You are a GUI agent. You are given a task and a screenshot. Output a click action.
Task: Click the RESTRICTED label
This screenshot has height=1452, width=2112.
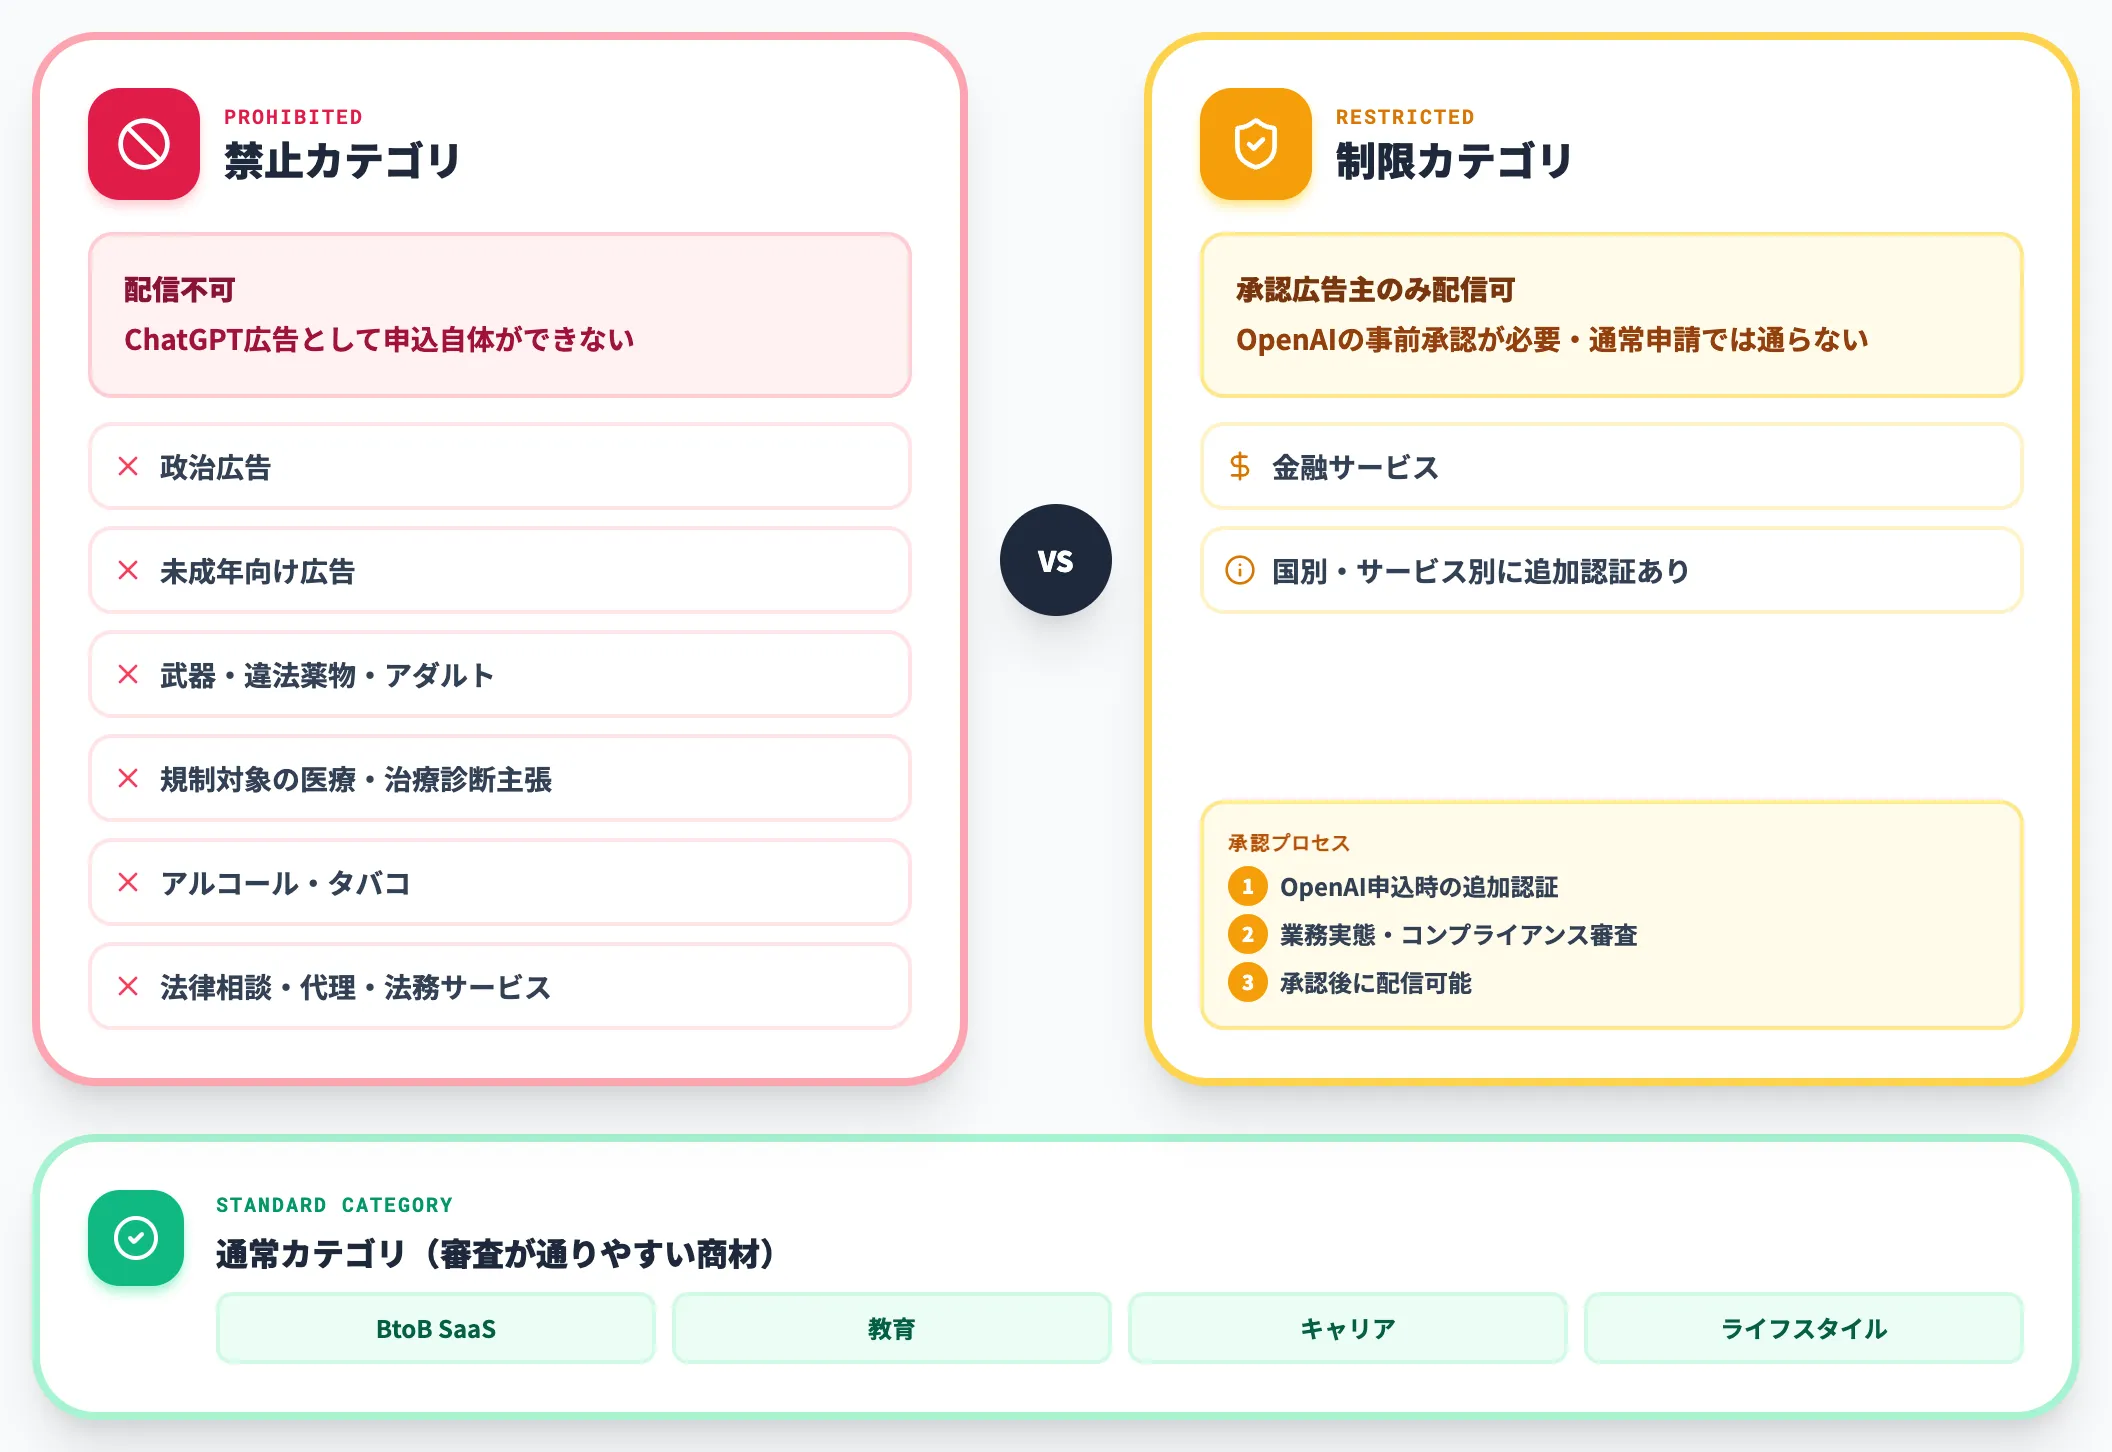pos(1405,117)
